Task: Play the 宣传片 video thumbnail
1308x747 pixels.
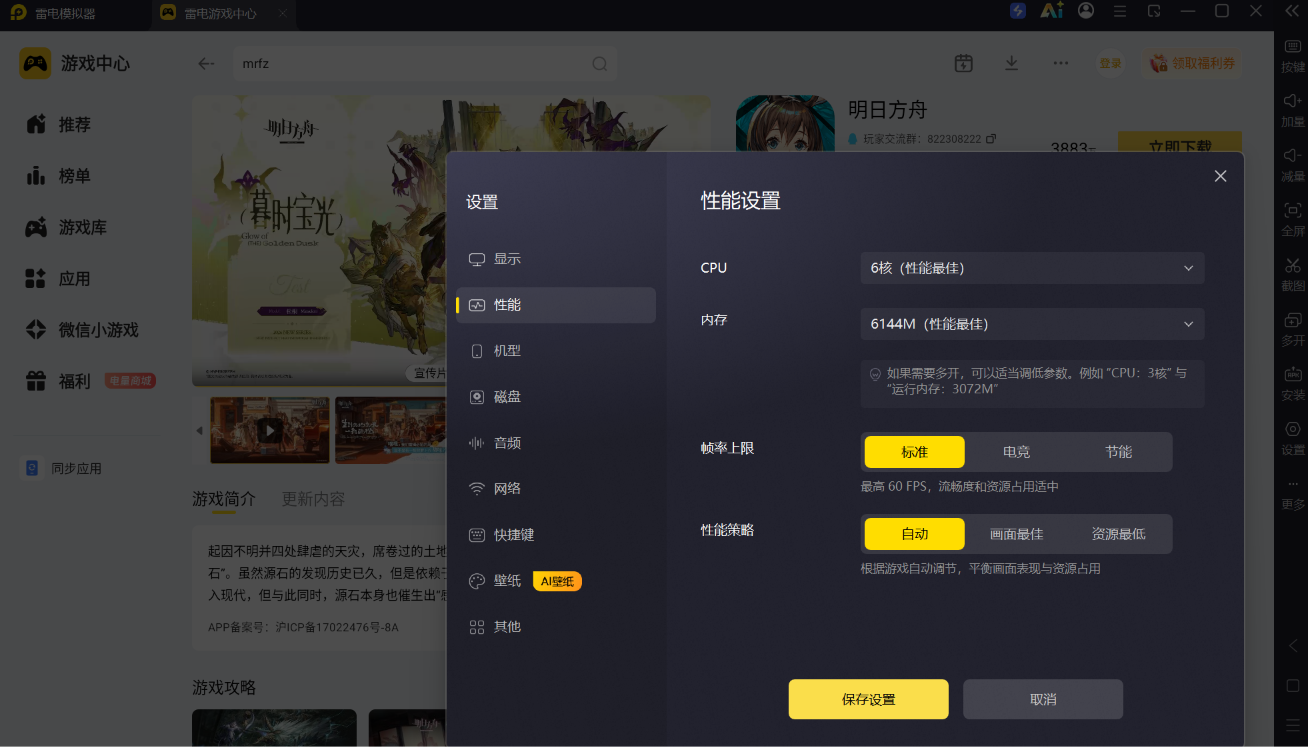Action: 270,430
